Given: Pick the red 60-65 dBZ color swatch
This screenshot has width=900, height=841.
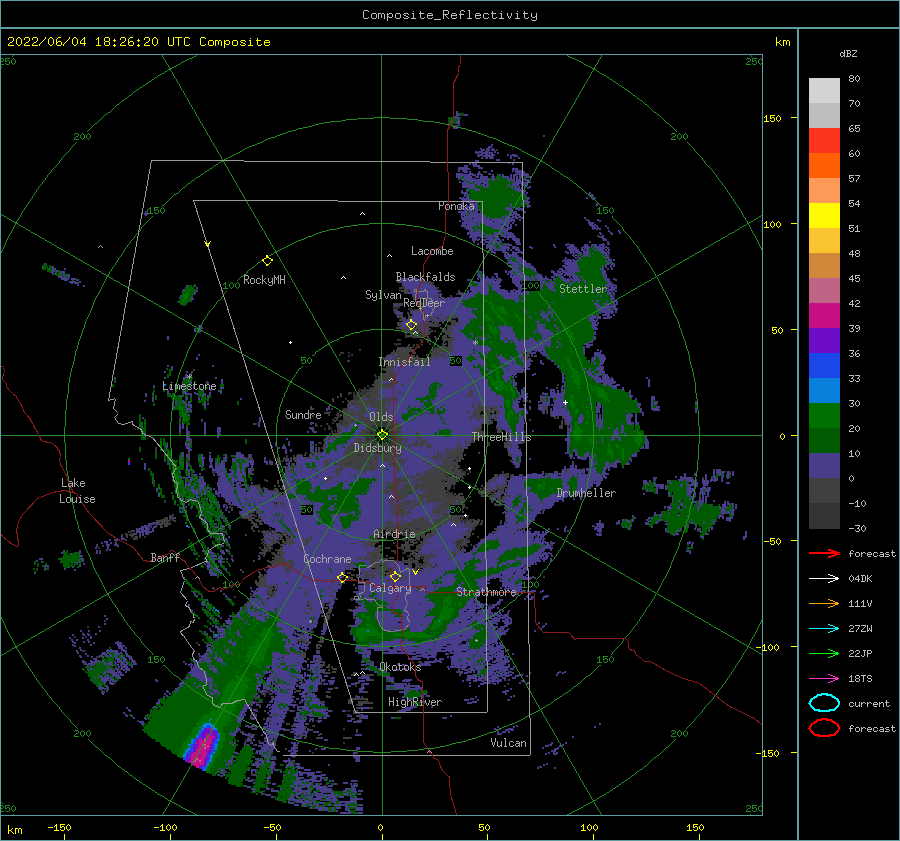Looking at the screenshot, I should coord(824,141).
